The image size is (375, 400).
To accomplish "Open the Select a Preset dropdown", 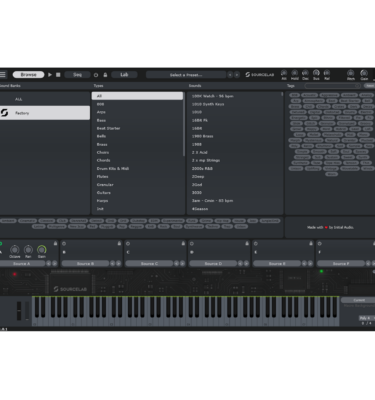I will click(186, 75).
